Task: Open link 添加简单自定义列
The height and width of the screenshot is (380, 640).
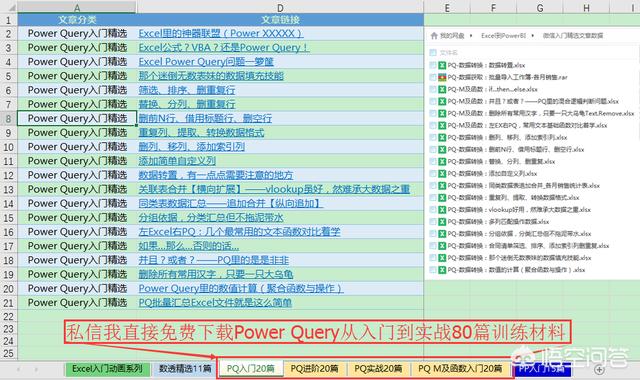Action: pyautogui.click(x=177, y=161)
